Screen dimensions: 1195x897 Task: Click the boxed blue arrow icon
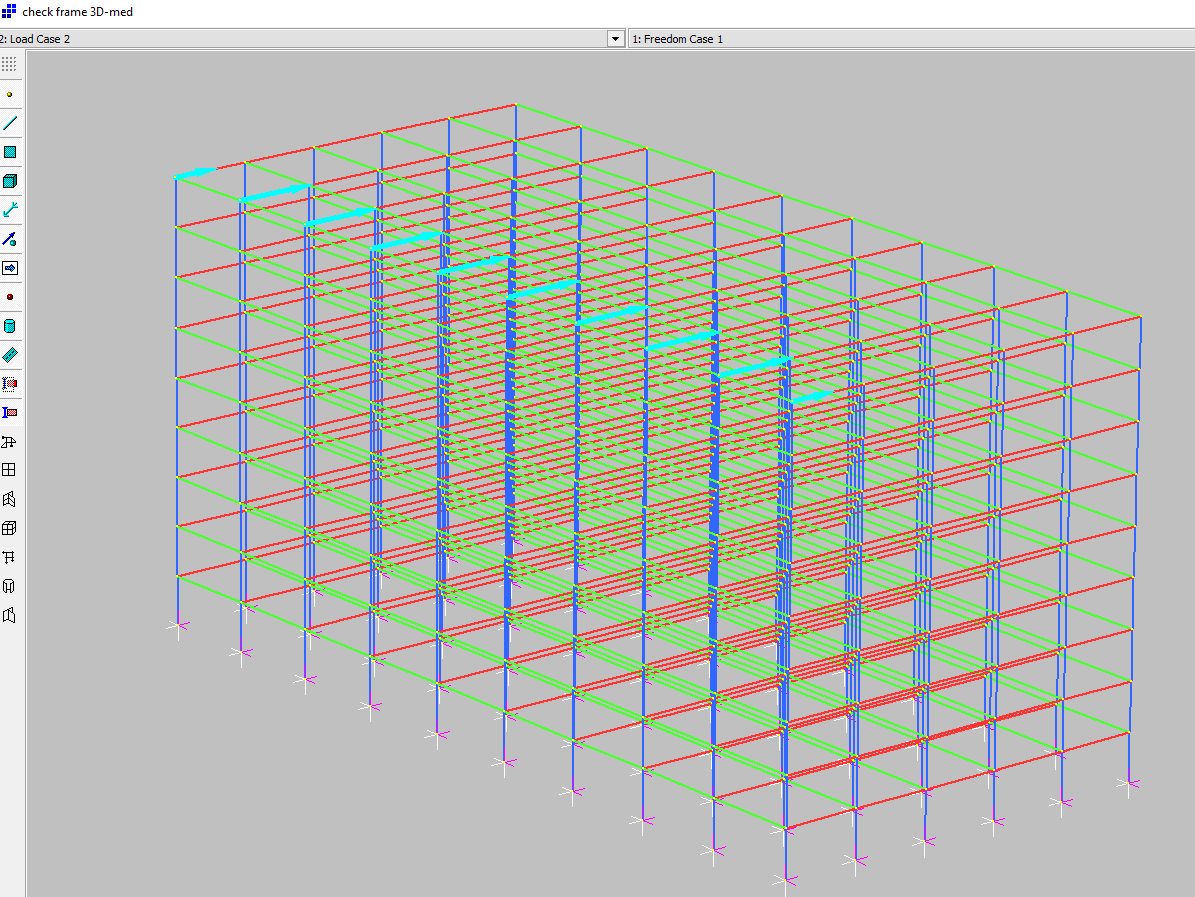[10, 268]
